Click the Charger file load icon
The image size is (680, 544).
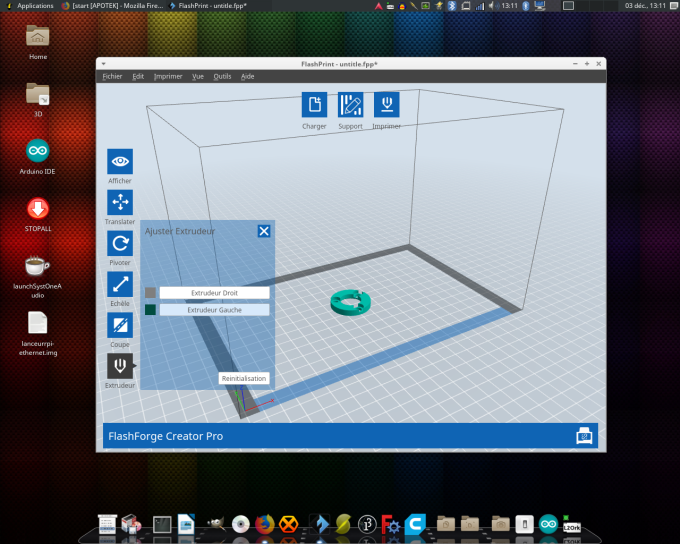pyautogui.click(x=314, y=105)
